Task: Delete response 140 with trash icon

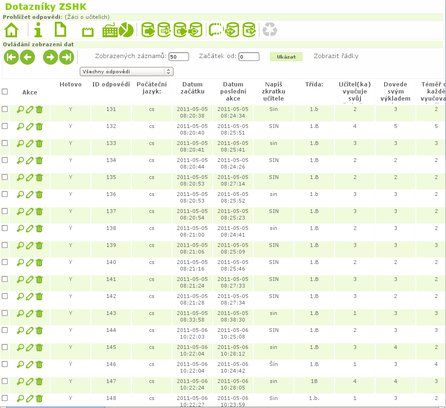Action: point(39,262)
